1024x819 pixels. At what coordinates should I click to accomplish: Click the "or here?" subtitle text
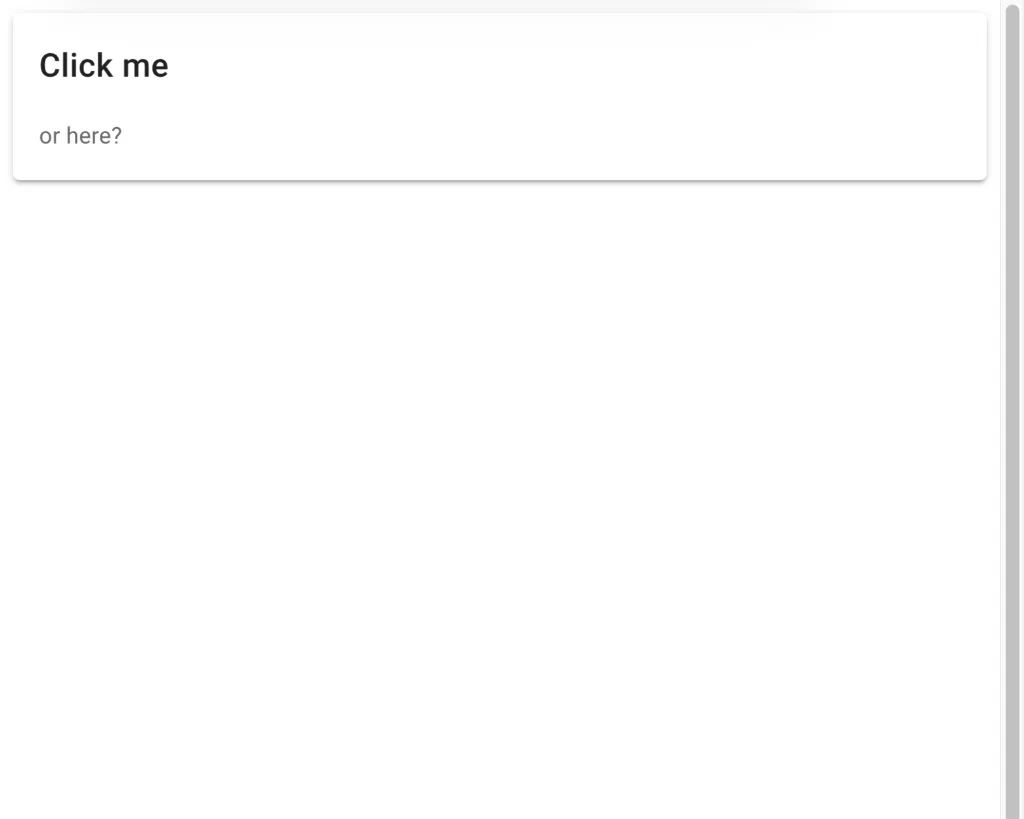(80, 136)
